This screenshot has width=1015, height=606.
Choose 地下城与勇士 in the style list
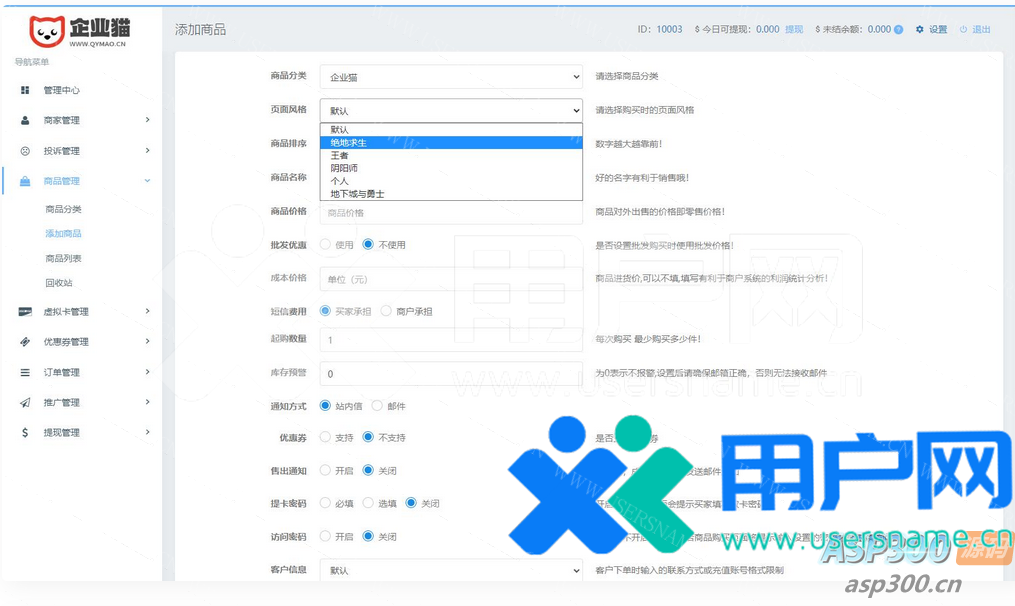[451, 194]
